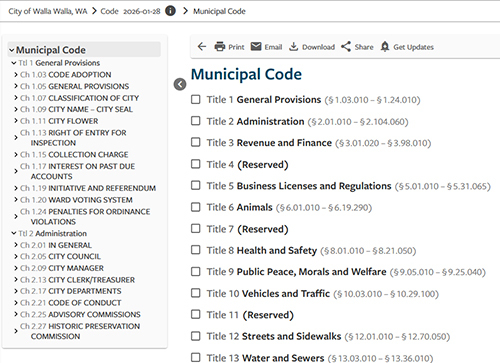Click the Get Updates bell icon
500x363 pixels.
385,47
